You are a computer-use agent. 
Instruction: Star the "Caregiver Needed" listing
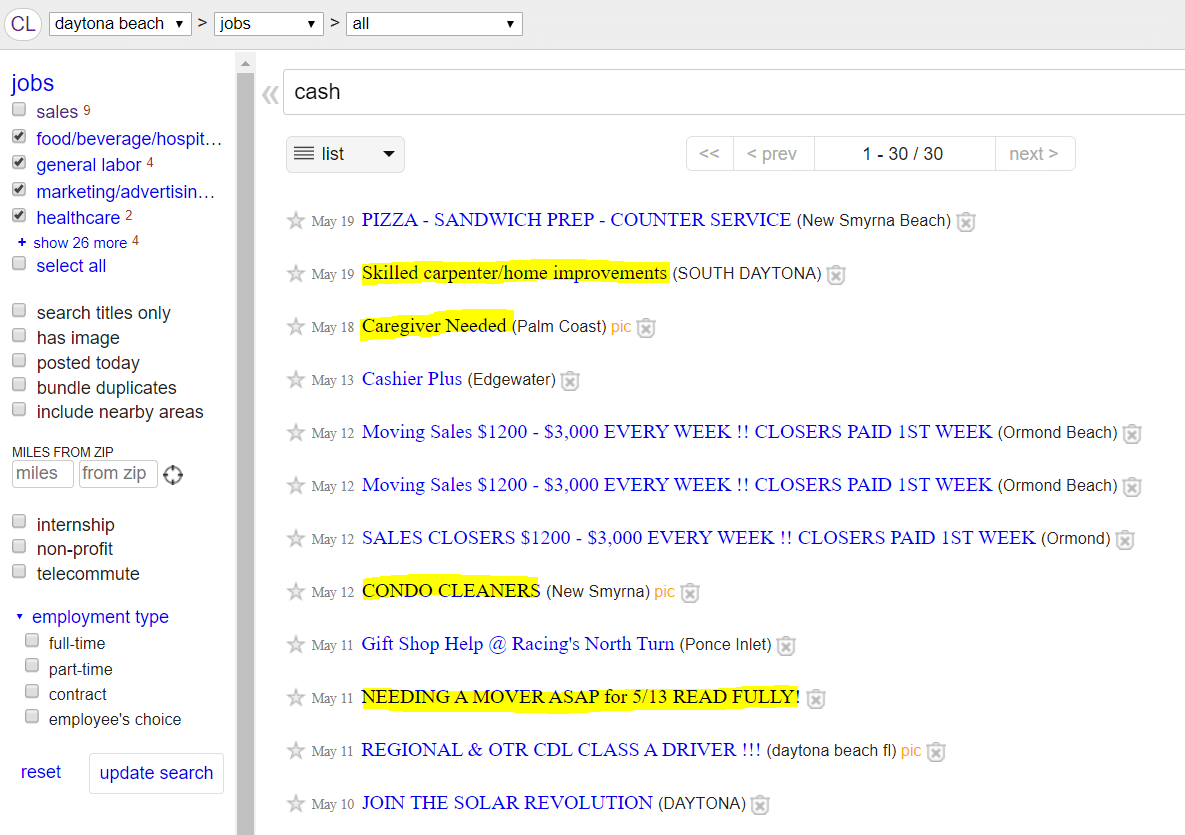pos(296,327)
